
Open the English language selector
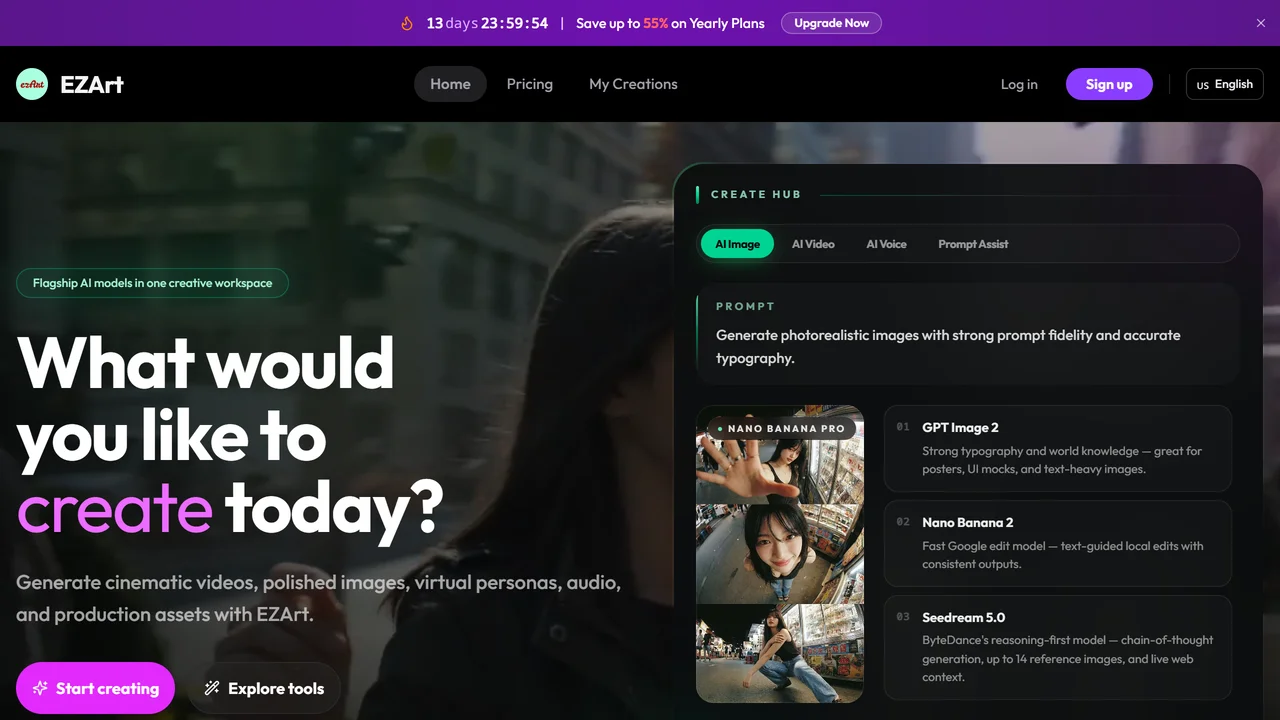pyautogui.click(x=1224, y=84)
